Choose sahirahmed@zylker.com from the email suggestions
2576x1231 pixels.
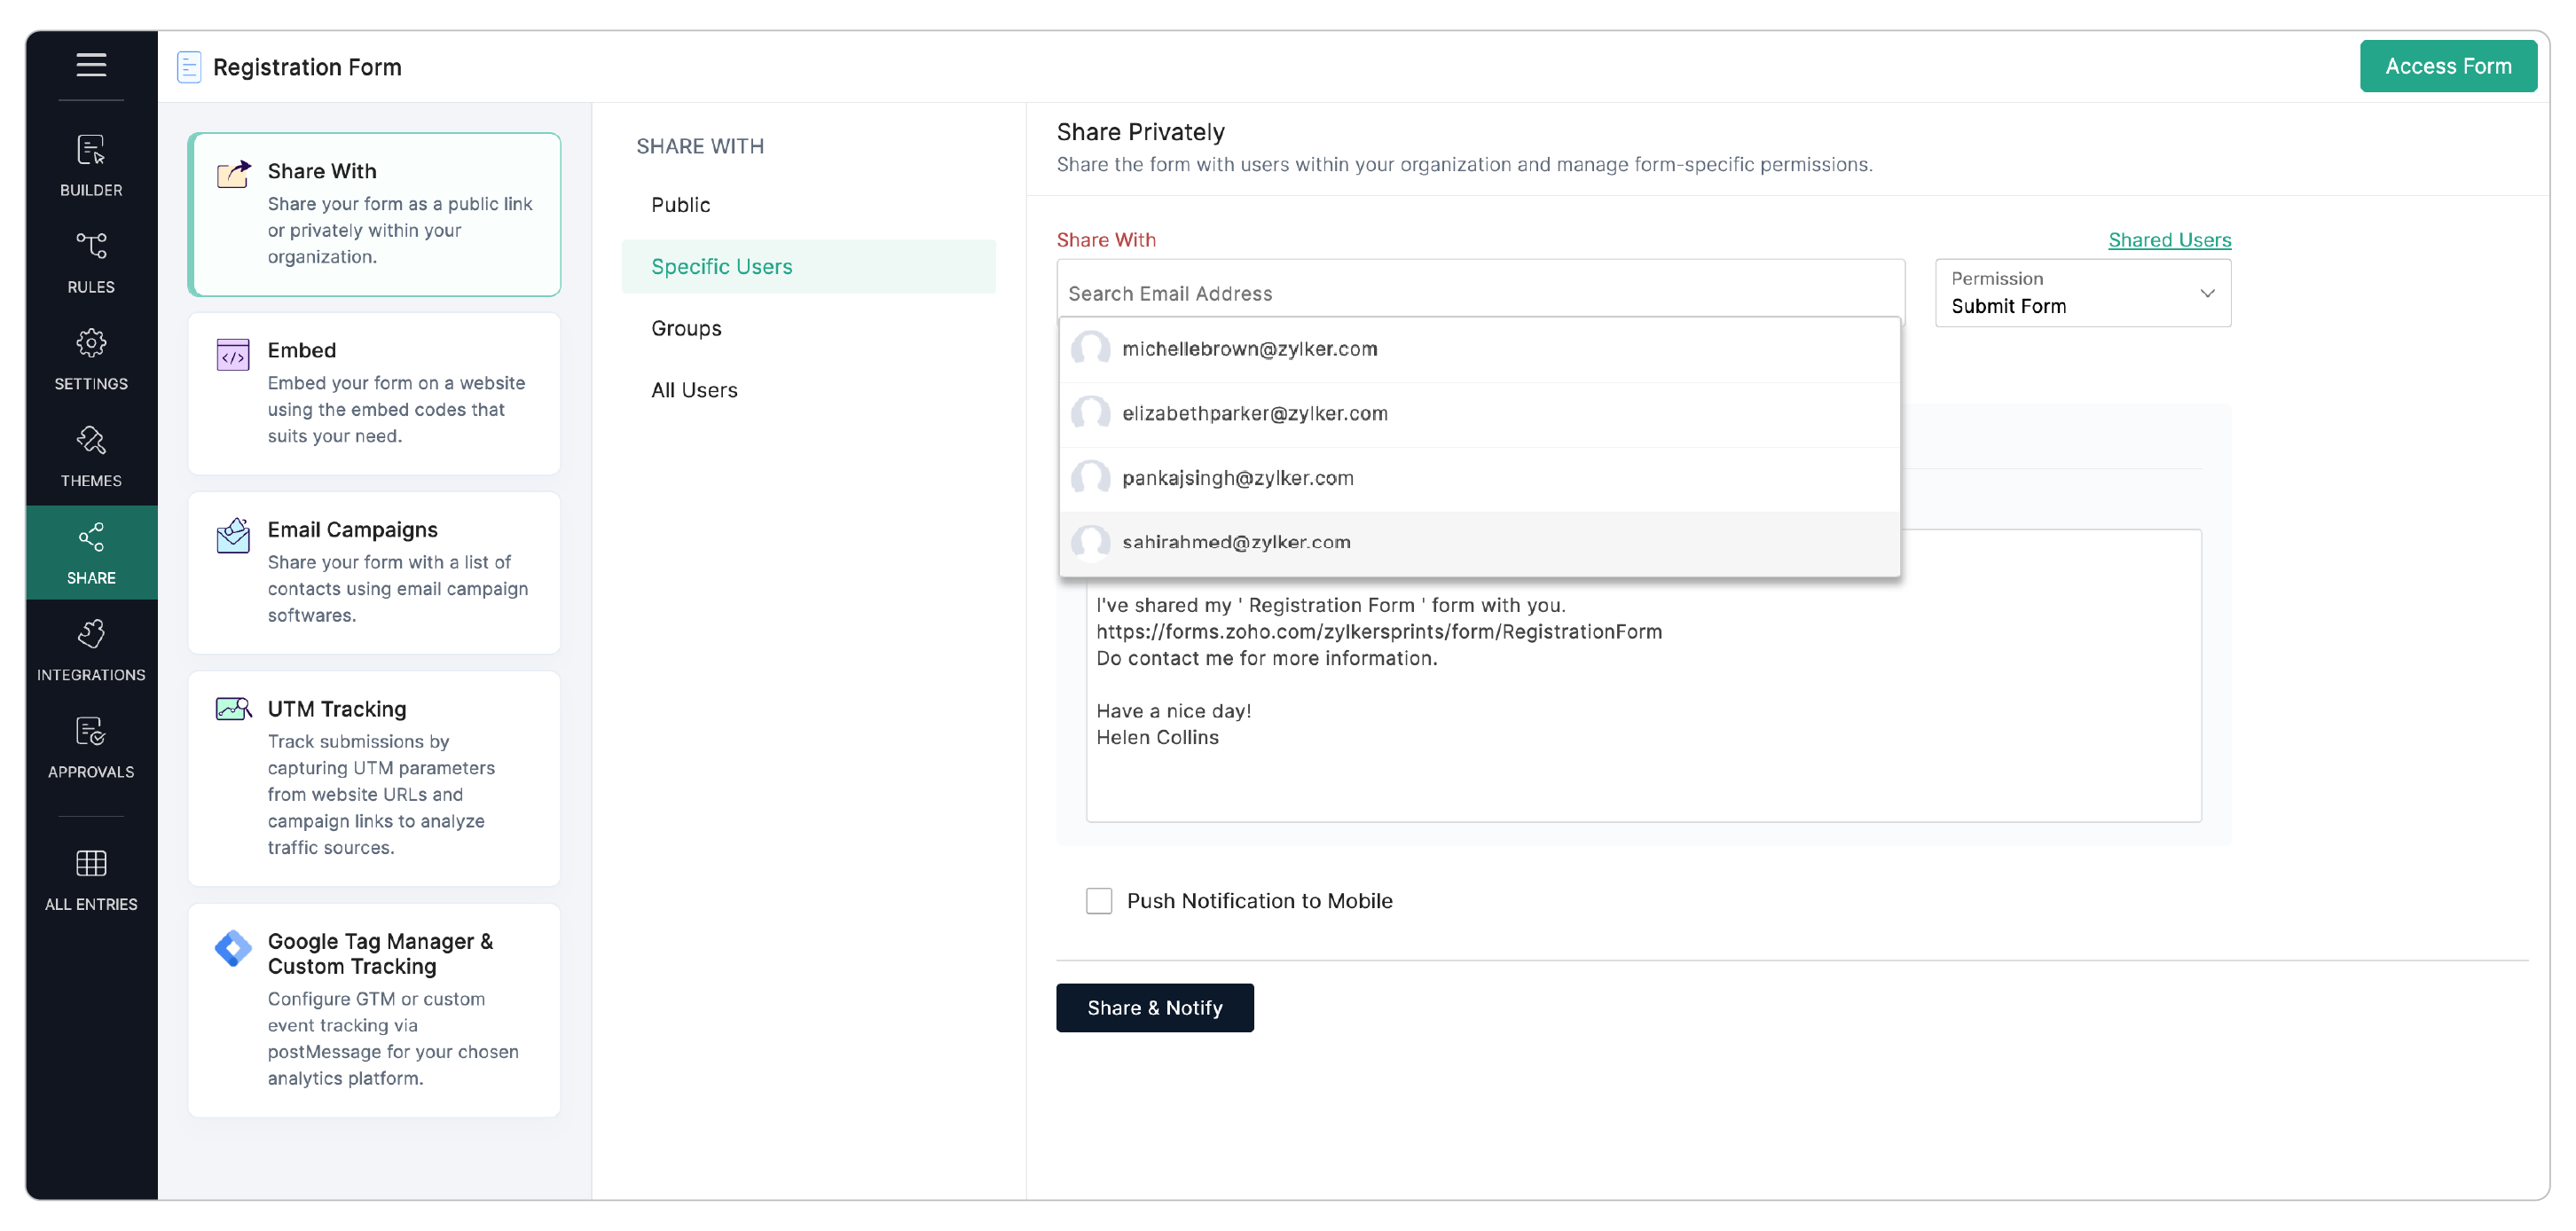[x=1236, y=542]
